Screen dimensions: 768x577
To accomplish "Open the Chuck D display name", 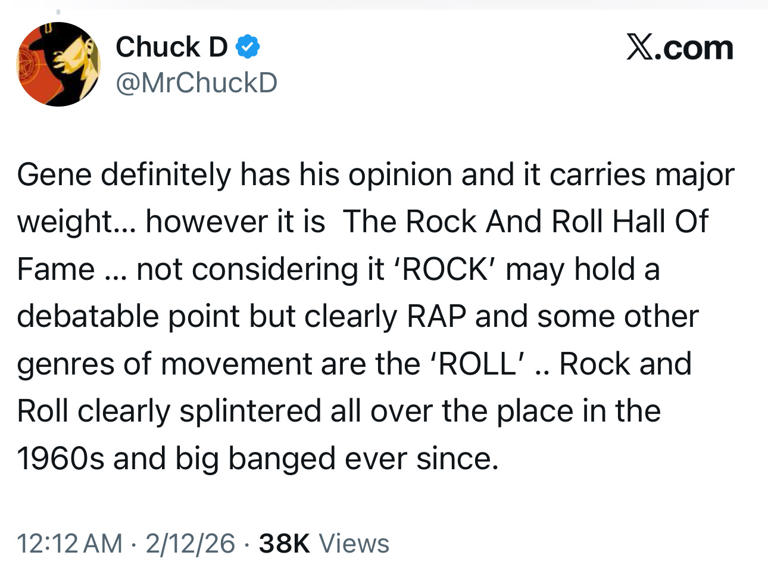I will 172,46.
